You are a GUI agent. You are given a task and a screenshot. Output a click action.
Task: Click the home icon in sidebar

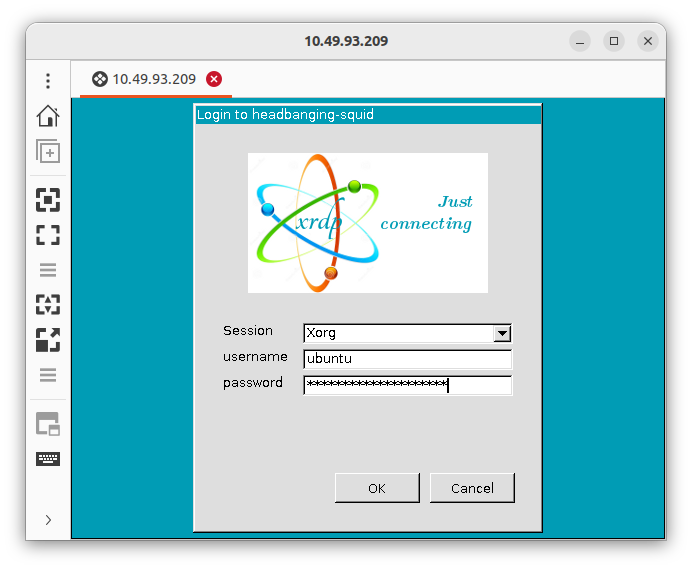(48, 117)
